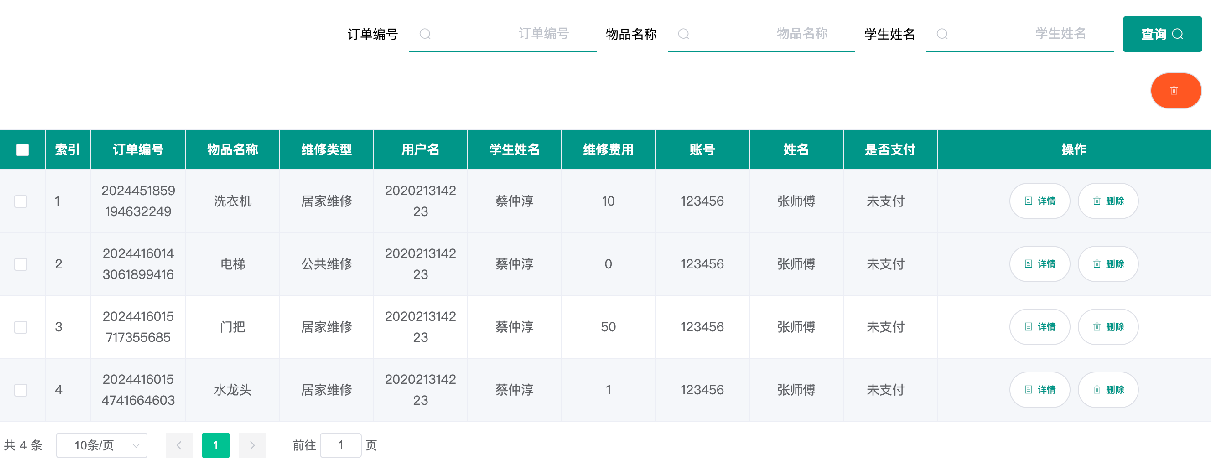The height and width of the screenshot is (470, 1211).
Task: View 详情 of the 门把 order
Action: point(1040,327)
